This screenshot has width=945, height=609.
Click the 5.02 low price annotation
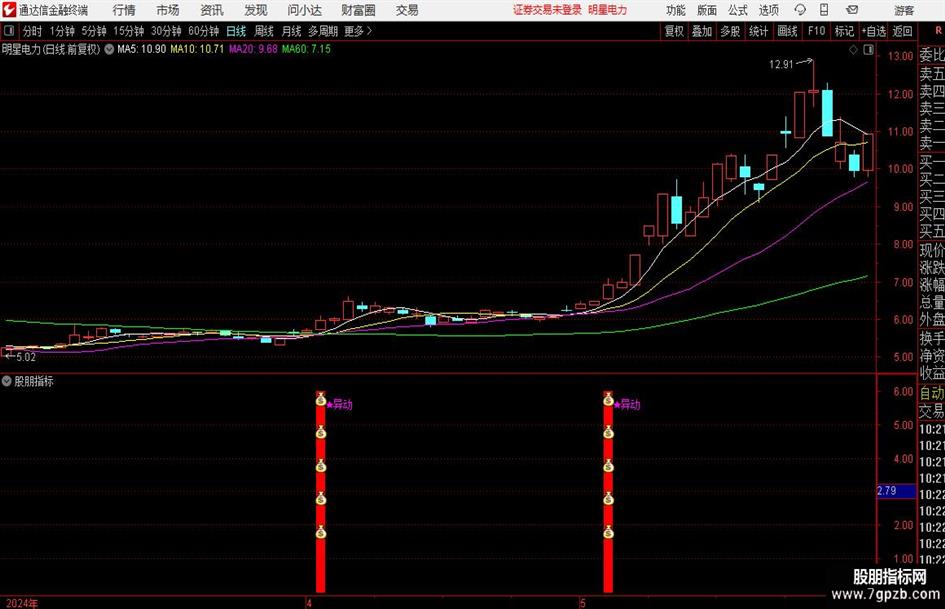25,357
